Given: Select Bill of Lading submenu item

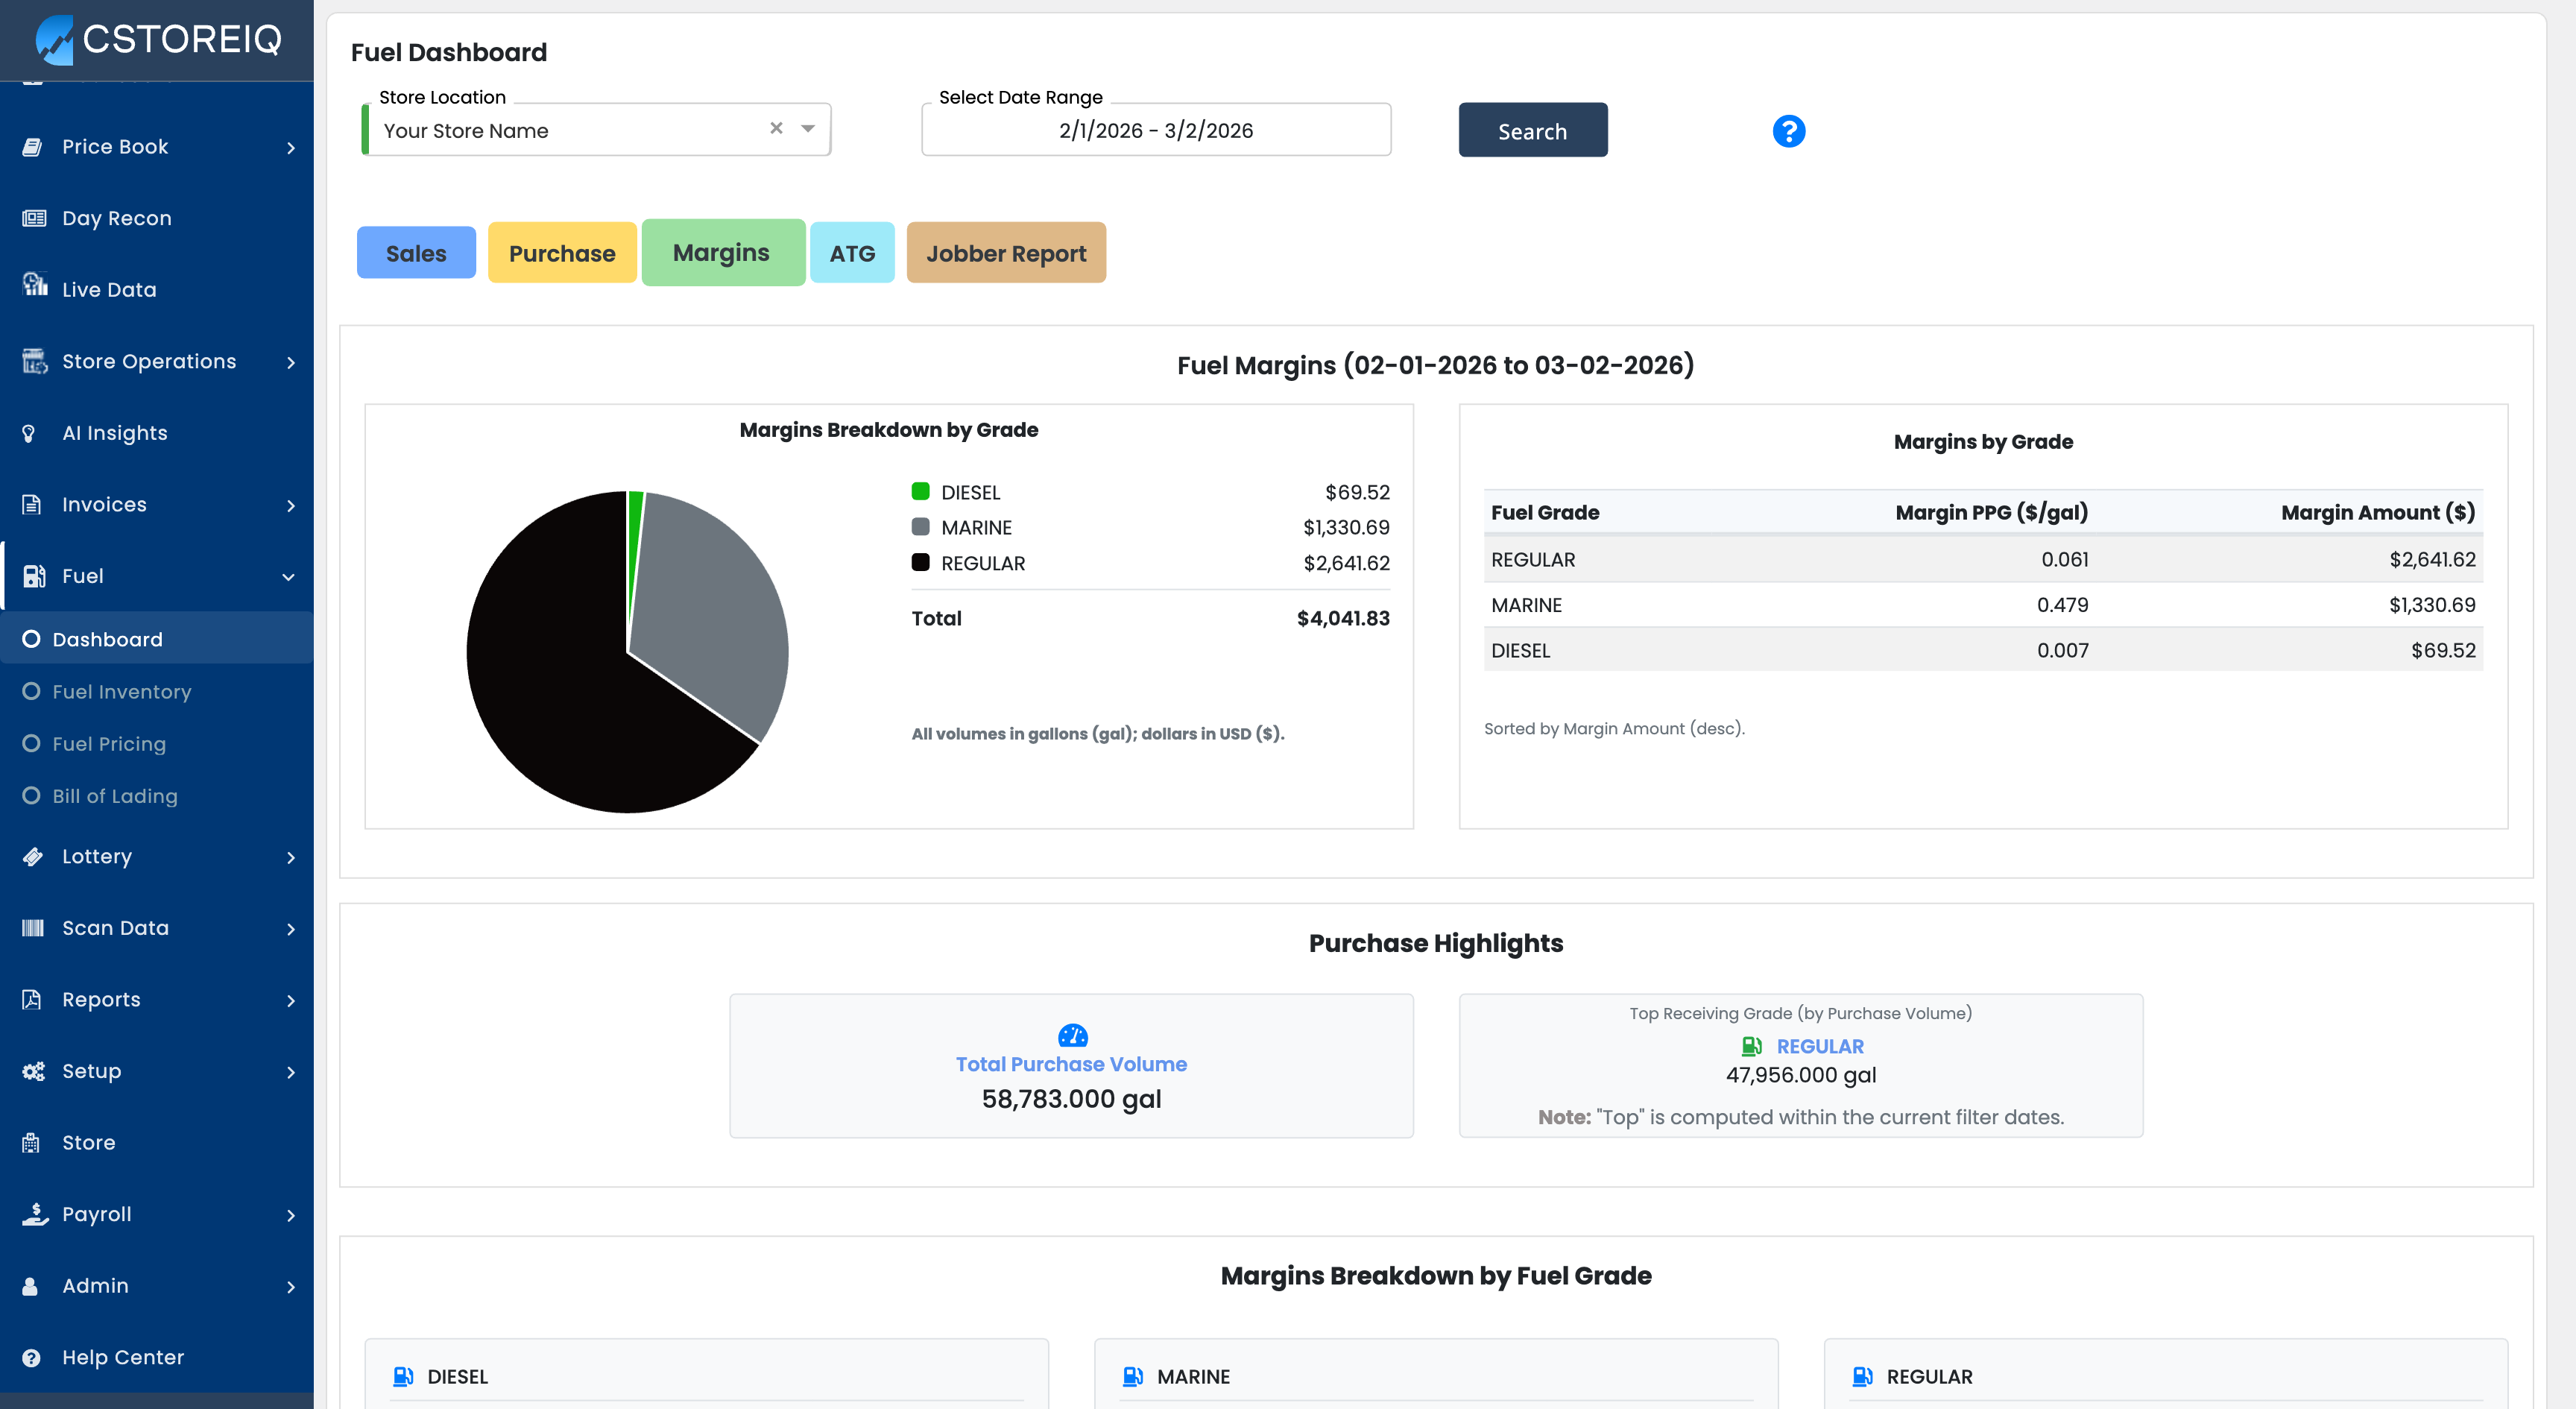Looking at the screenshot, I should [x=114, y=796].
